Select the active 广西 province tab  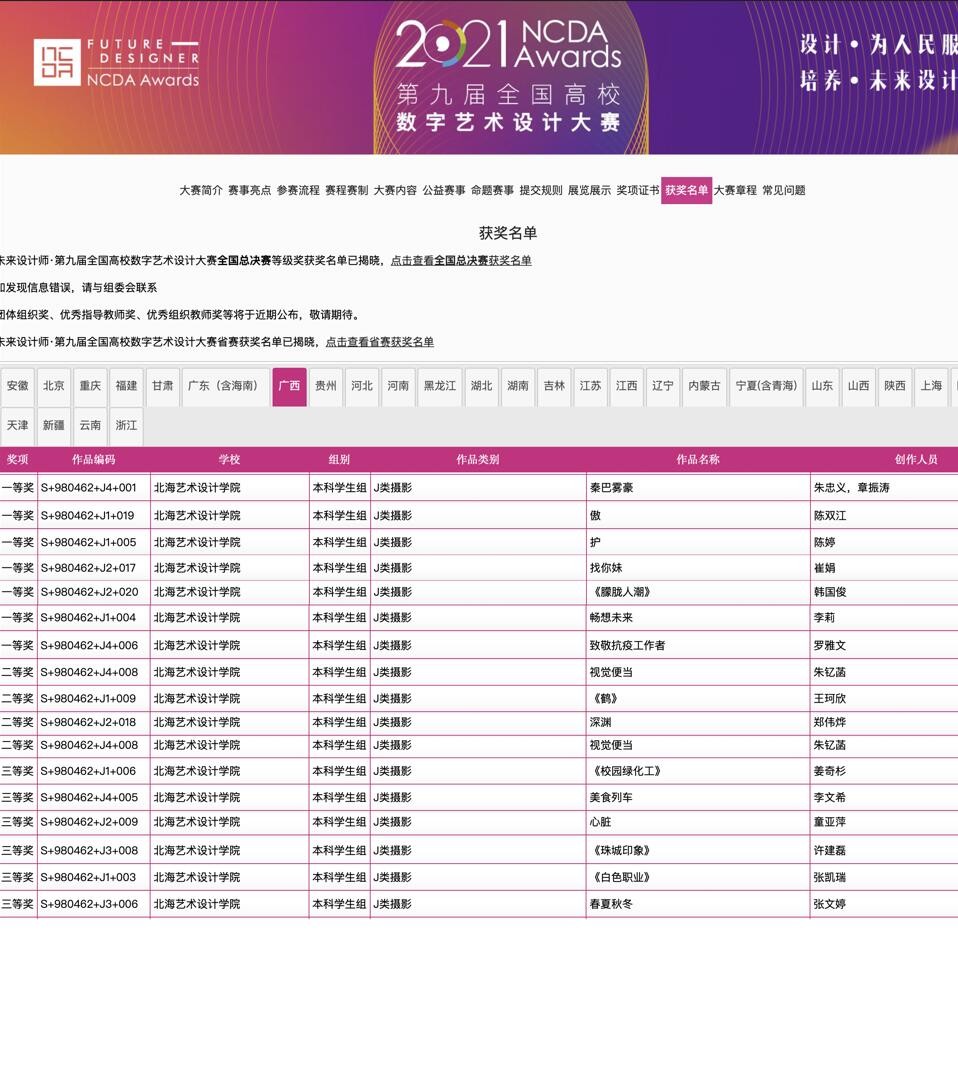[289, 386]
